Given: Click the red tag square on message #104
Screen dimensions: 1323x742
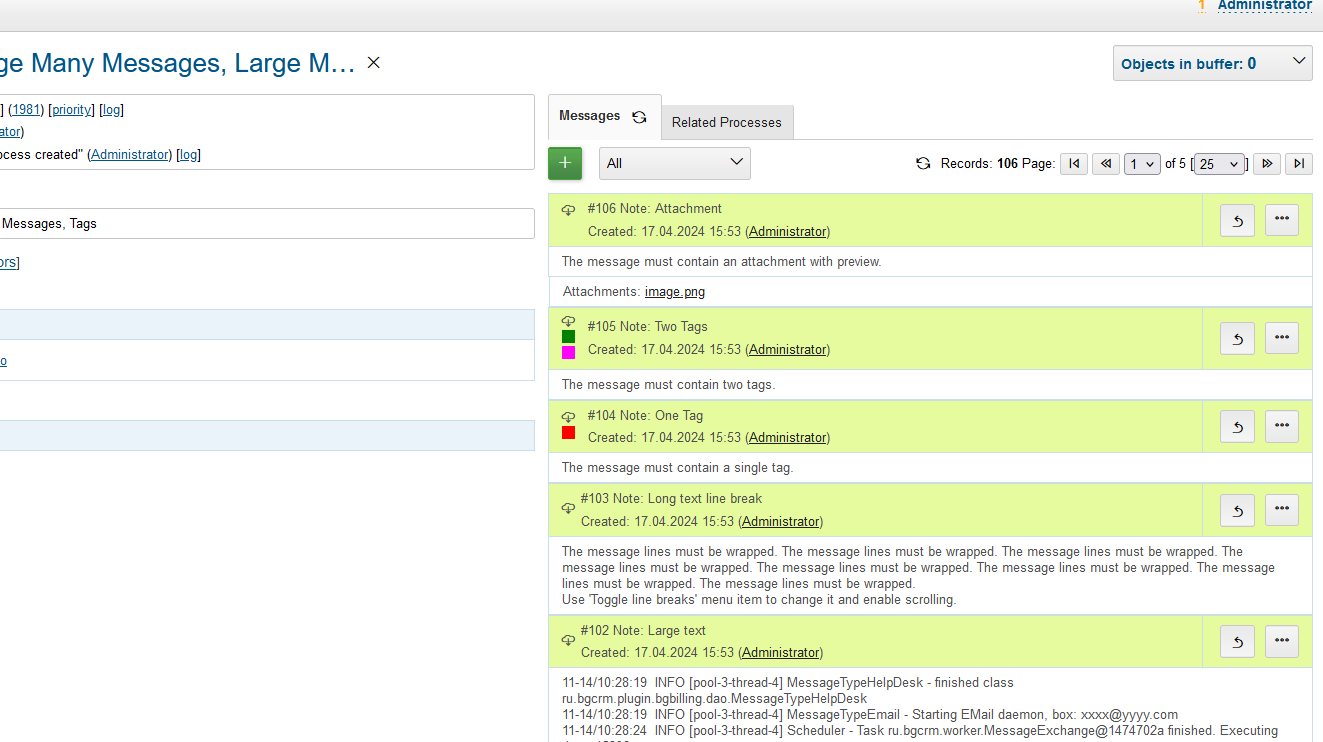Looking at the screenshot, I should pos(568,433).
